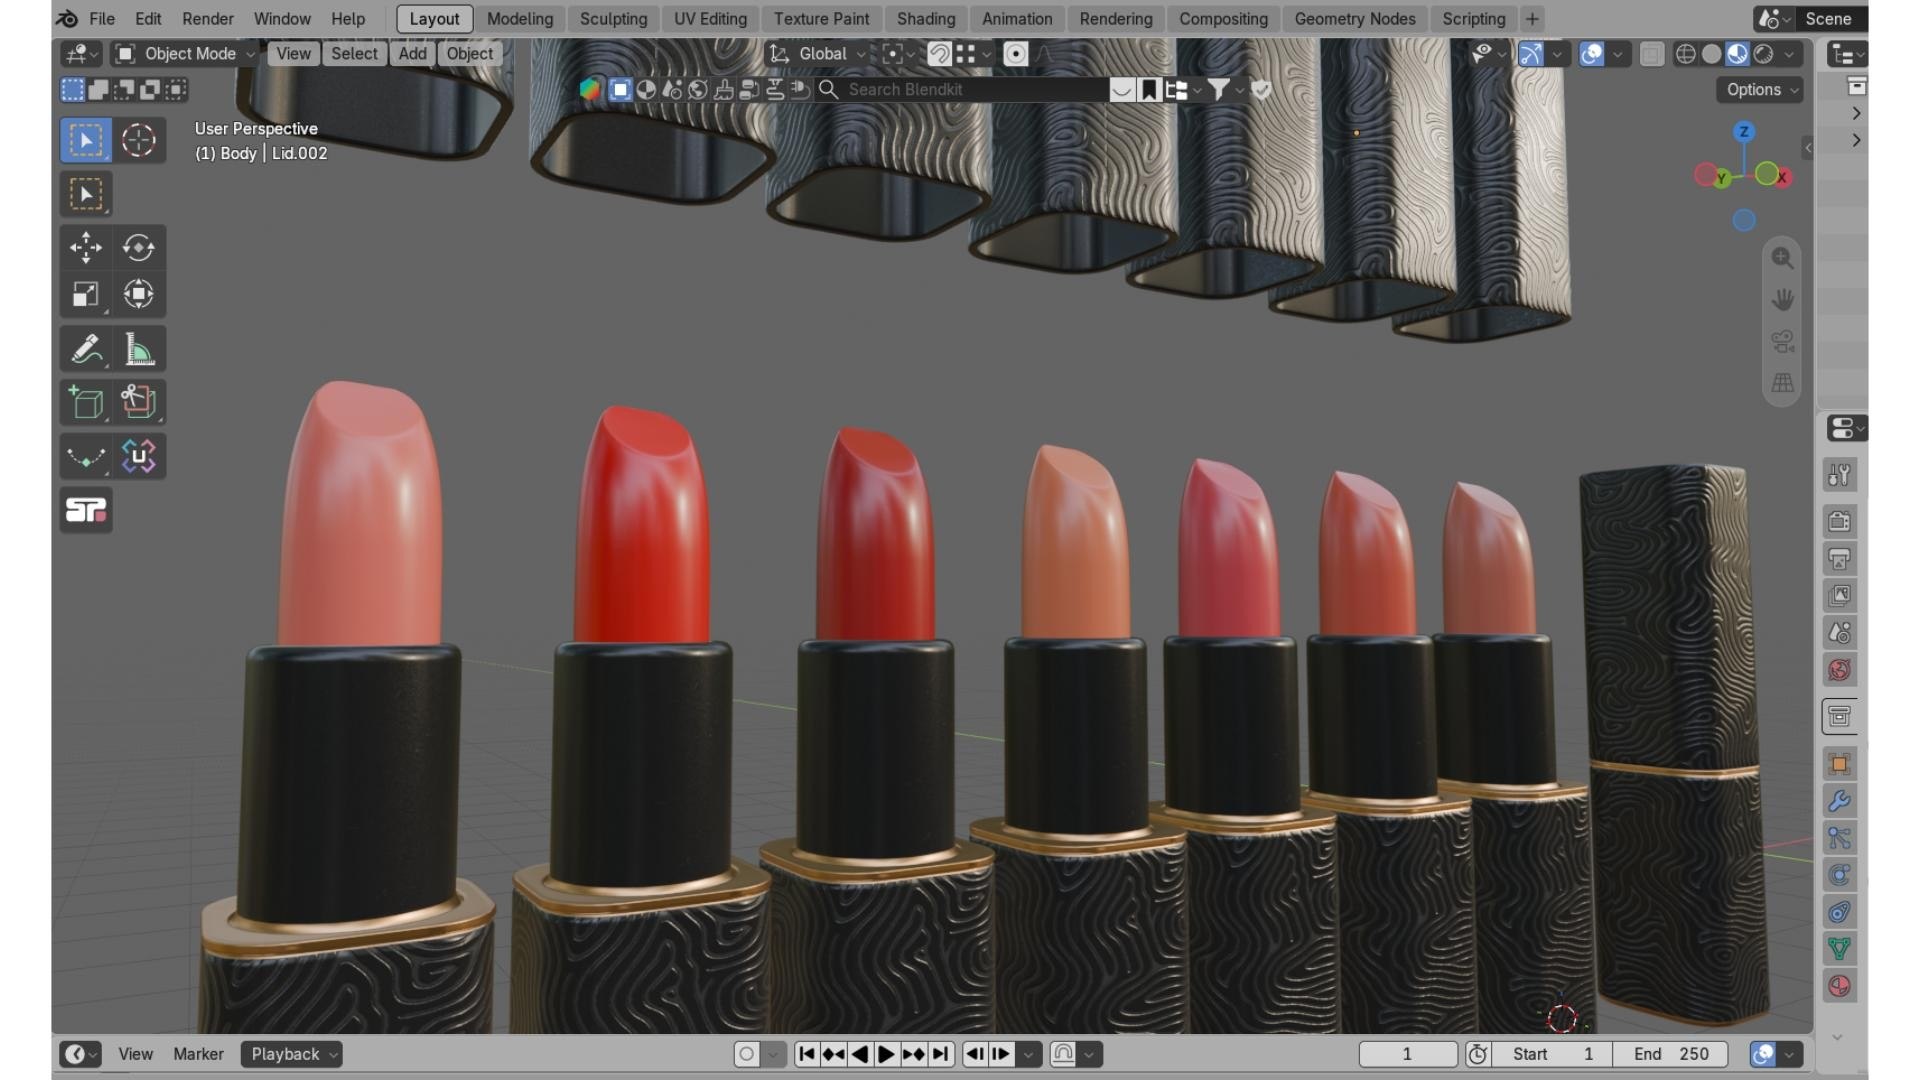Screen dimensions: 1920x1080
Task: Open the viewport Select menu
Action: click(354, 54)
